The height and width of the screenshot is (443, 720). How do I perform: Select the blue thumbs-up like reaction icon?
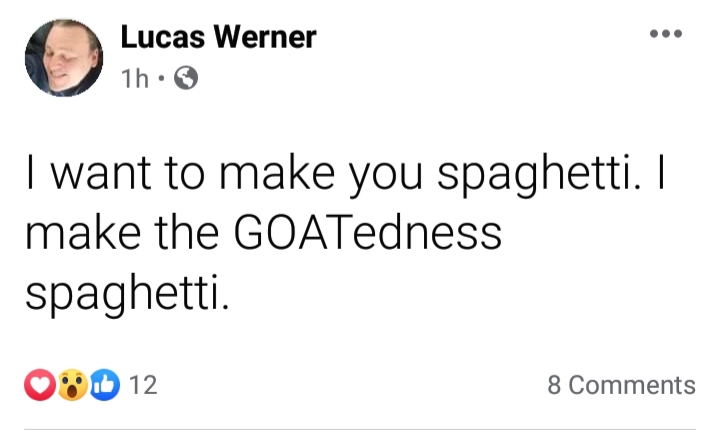(x=105, y=385)
